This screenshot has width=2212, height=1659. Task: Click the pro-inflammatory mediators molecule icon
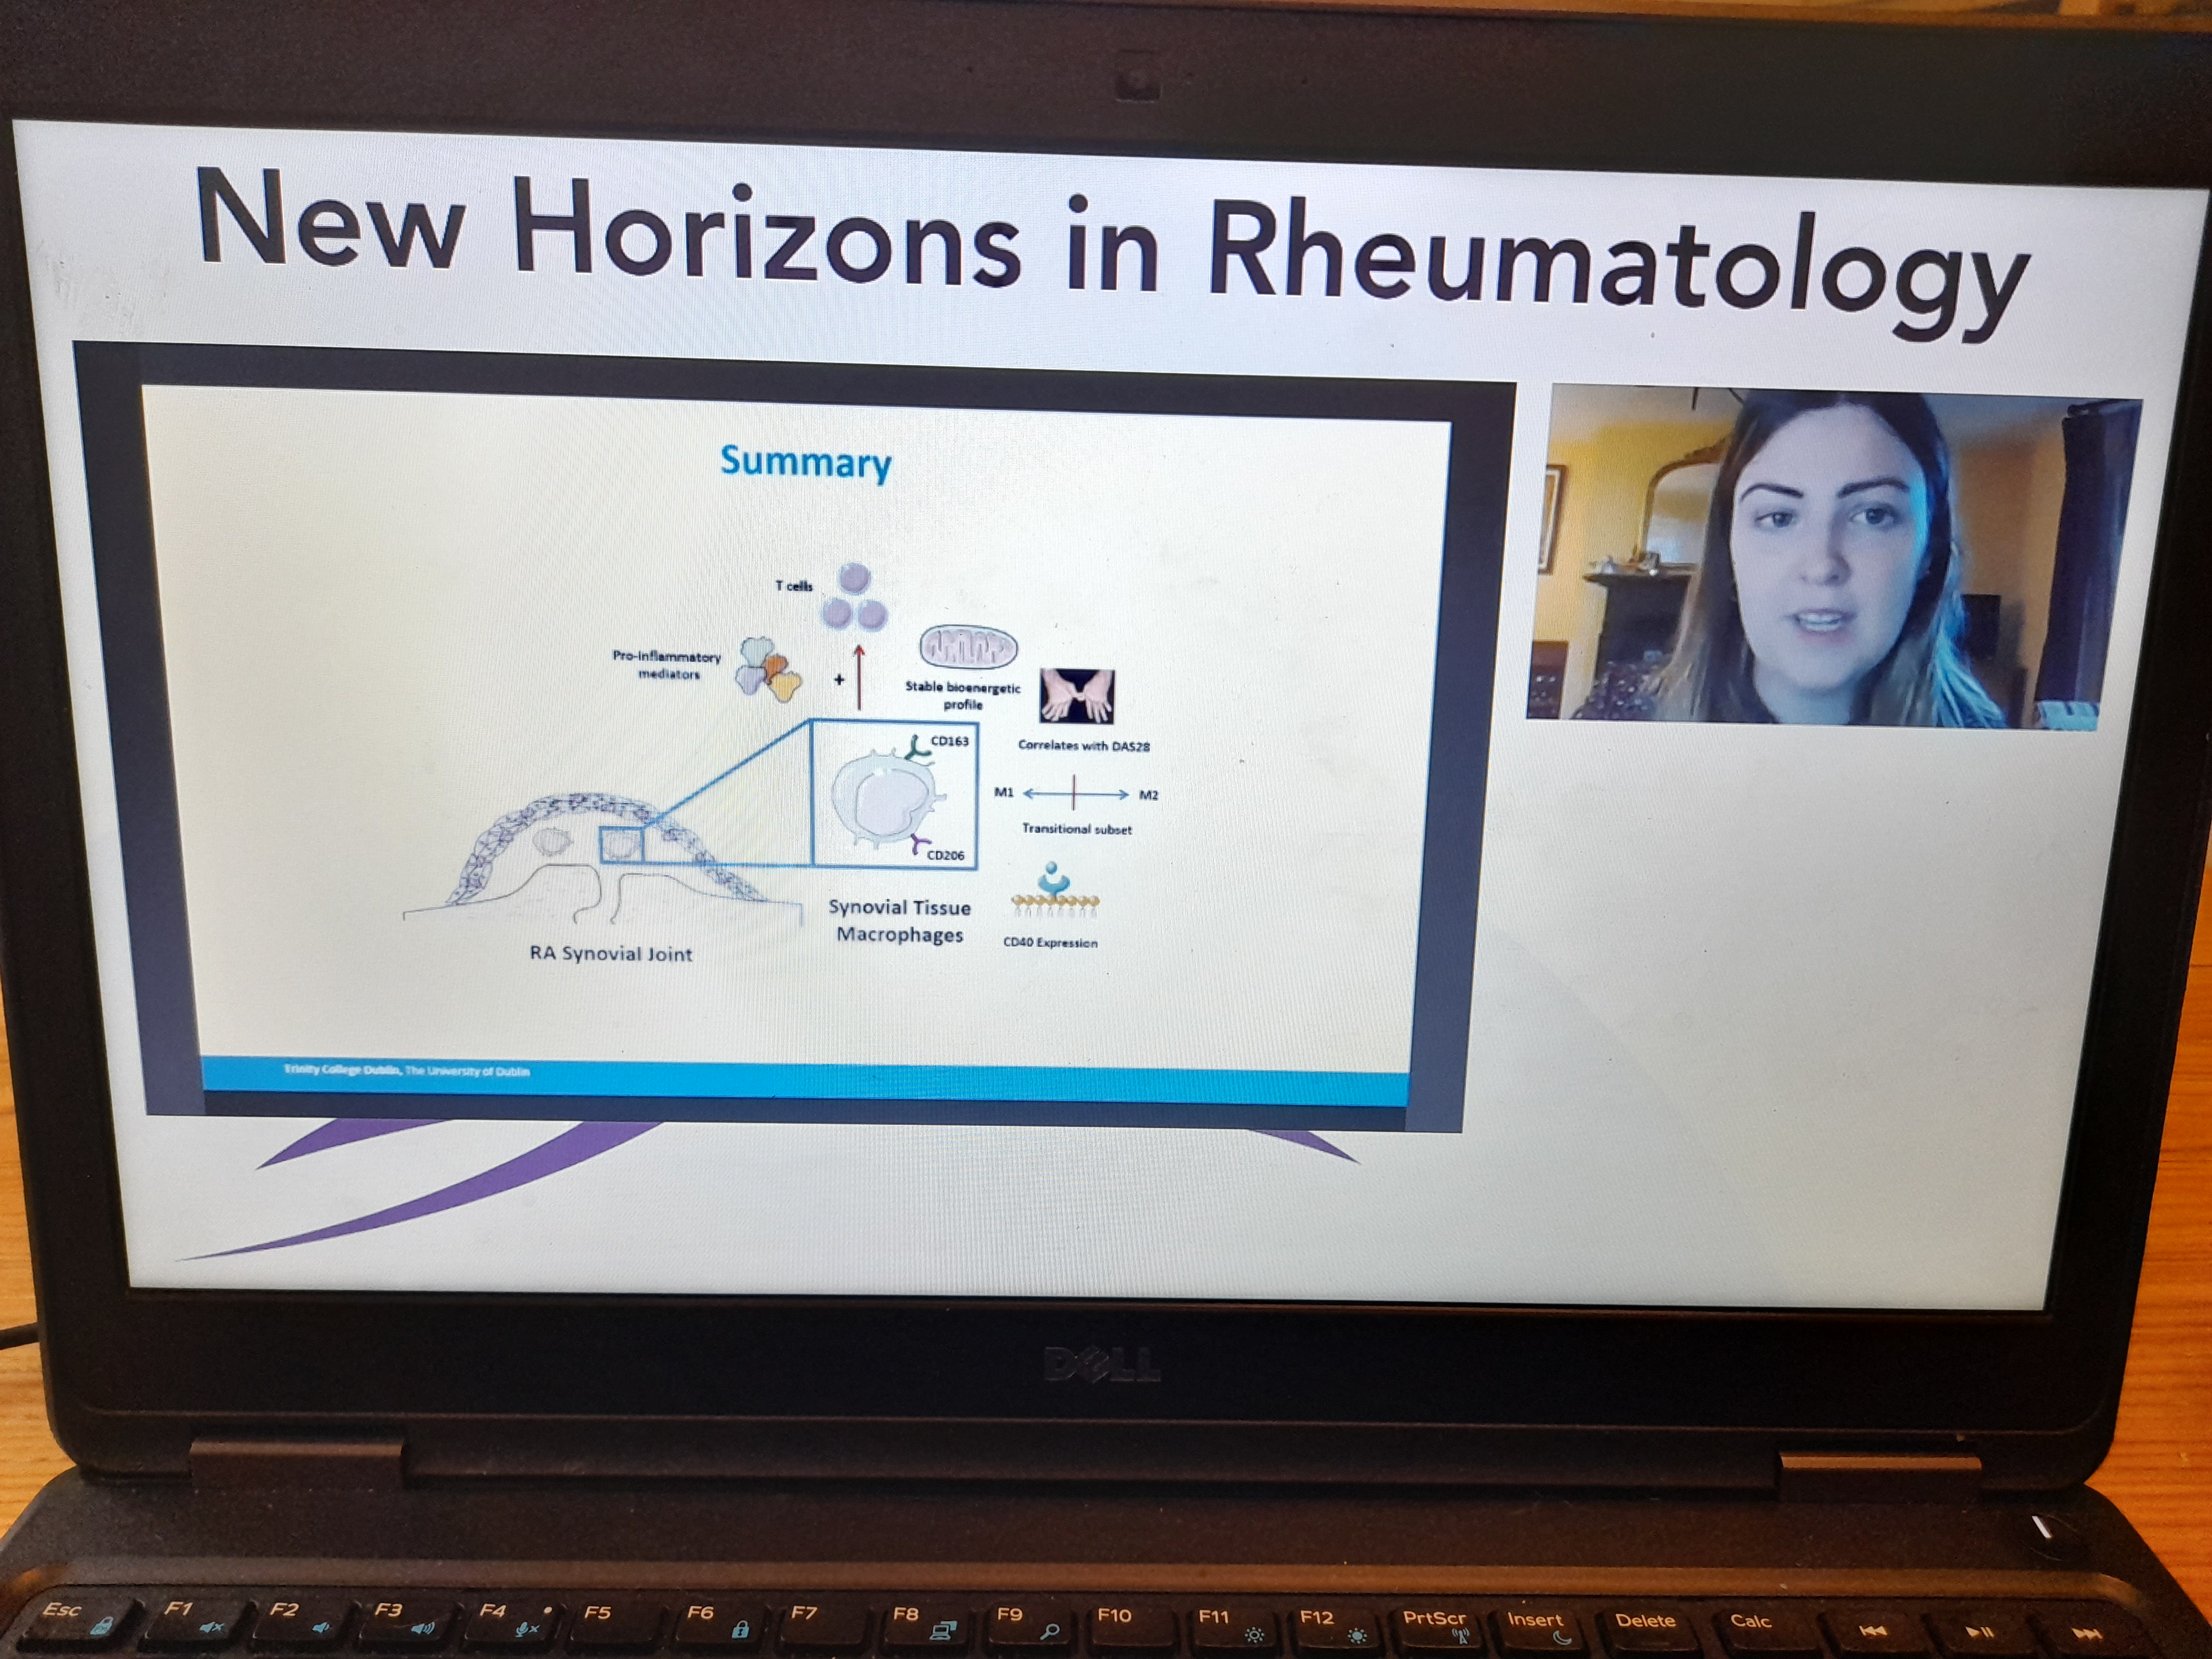(x=768, y=669)
